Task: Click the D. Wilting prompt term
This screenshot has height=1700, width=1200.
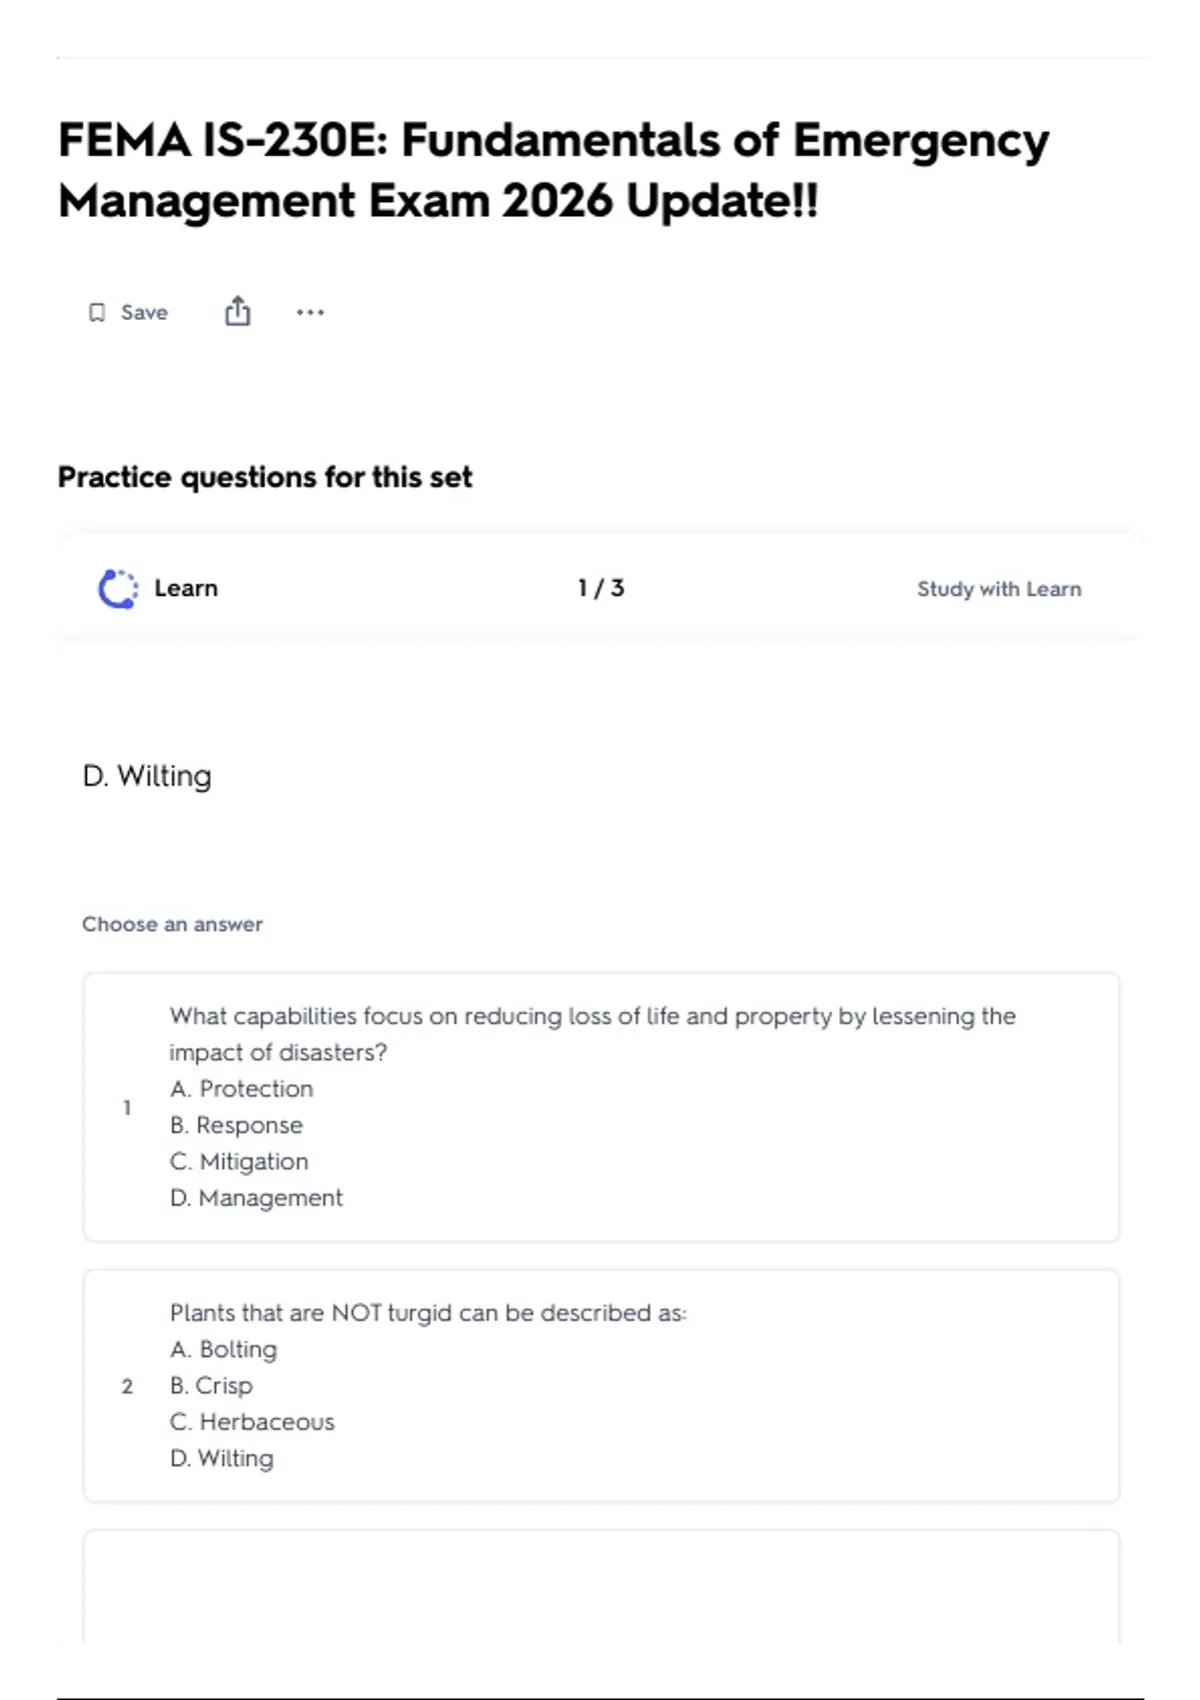Action: pyautogui.click(x=147, y=777)
